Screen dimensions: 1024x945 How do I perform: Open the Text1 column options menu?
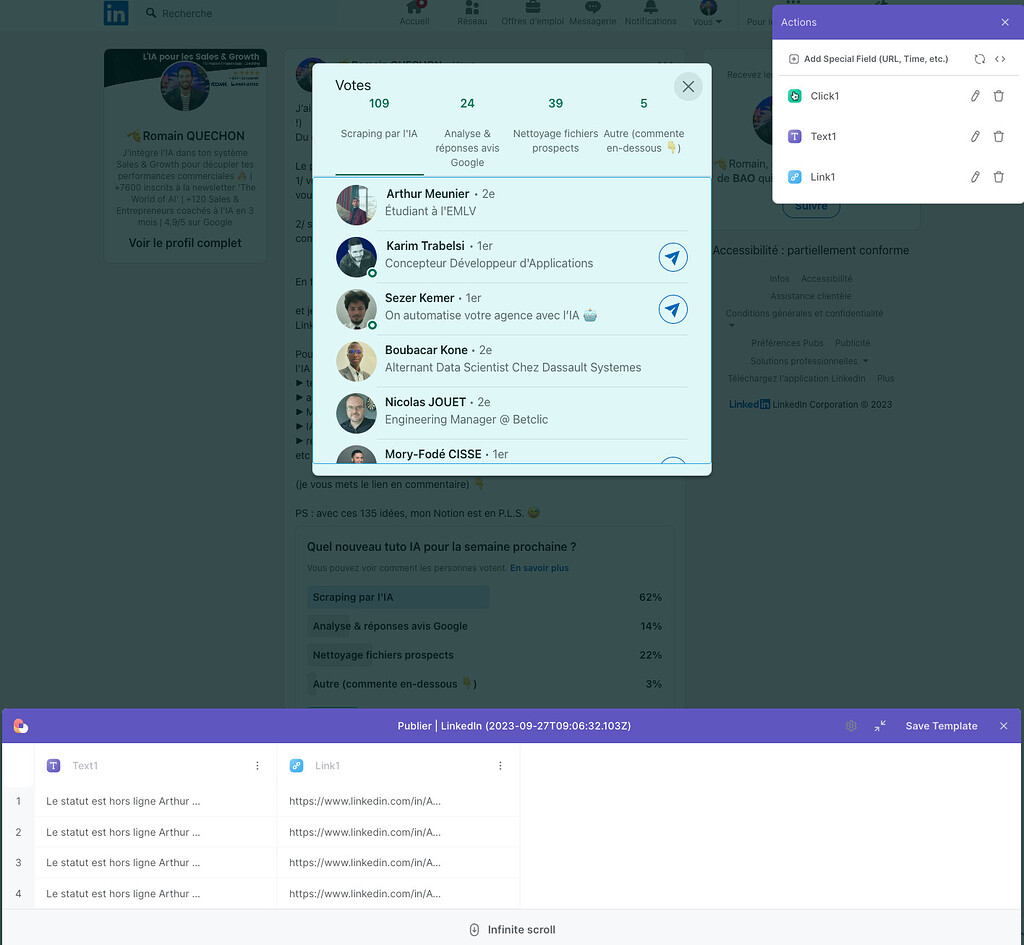pos(257,765)
